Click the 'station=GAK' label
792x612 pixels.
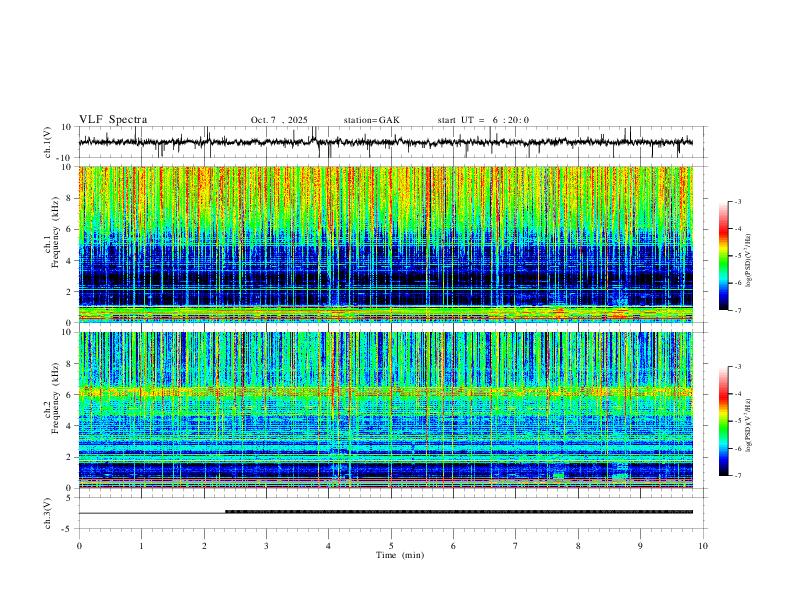pos(371,120)
